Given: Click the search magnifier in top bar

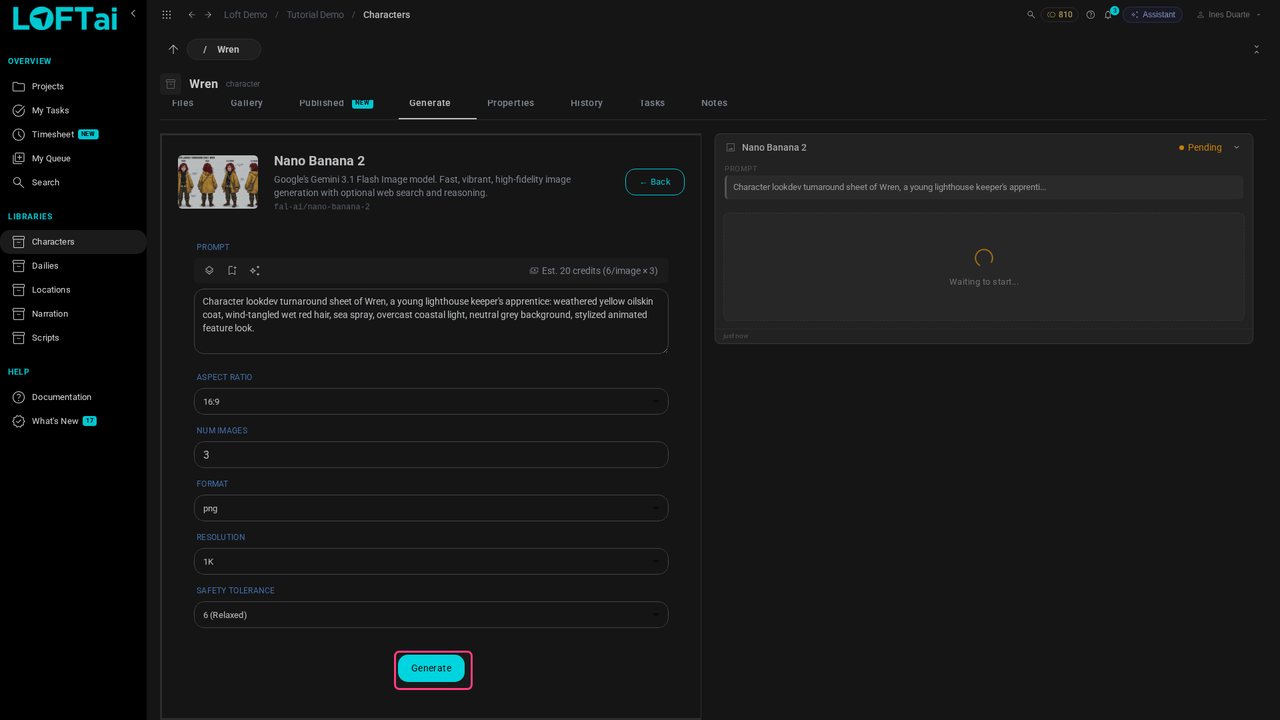Looking at the screenshot, I should [1031, 15].
